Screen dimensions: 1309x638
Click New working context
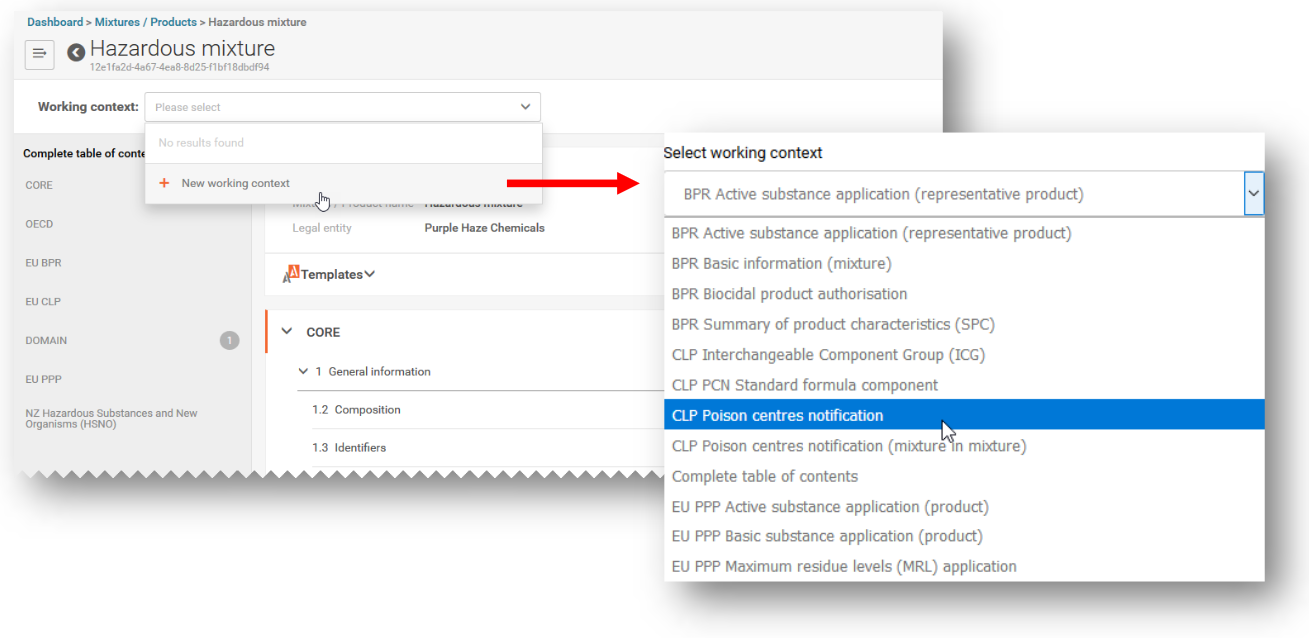tap(235, 183)
